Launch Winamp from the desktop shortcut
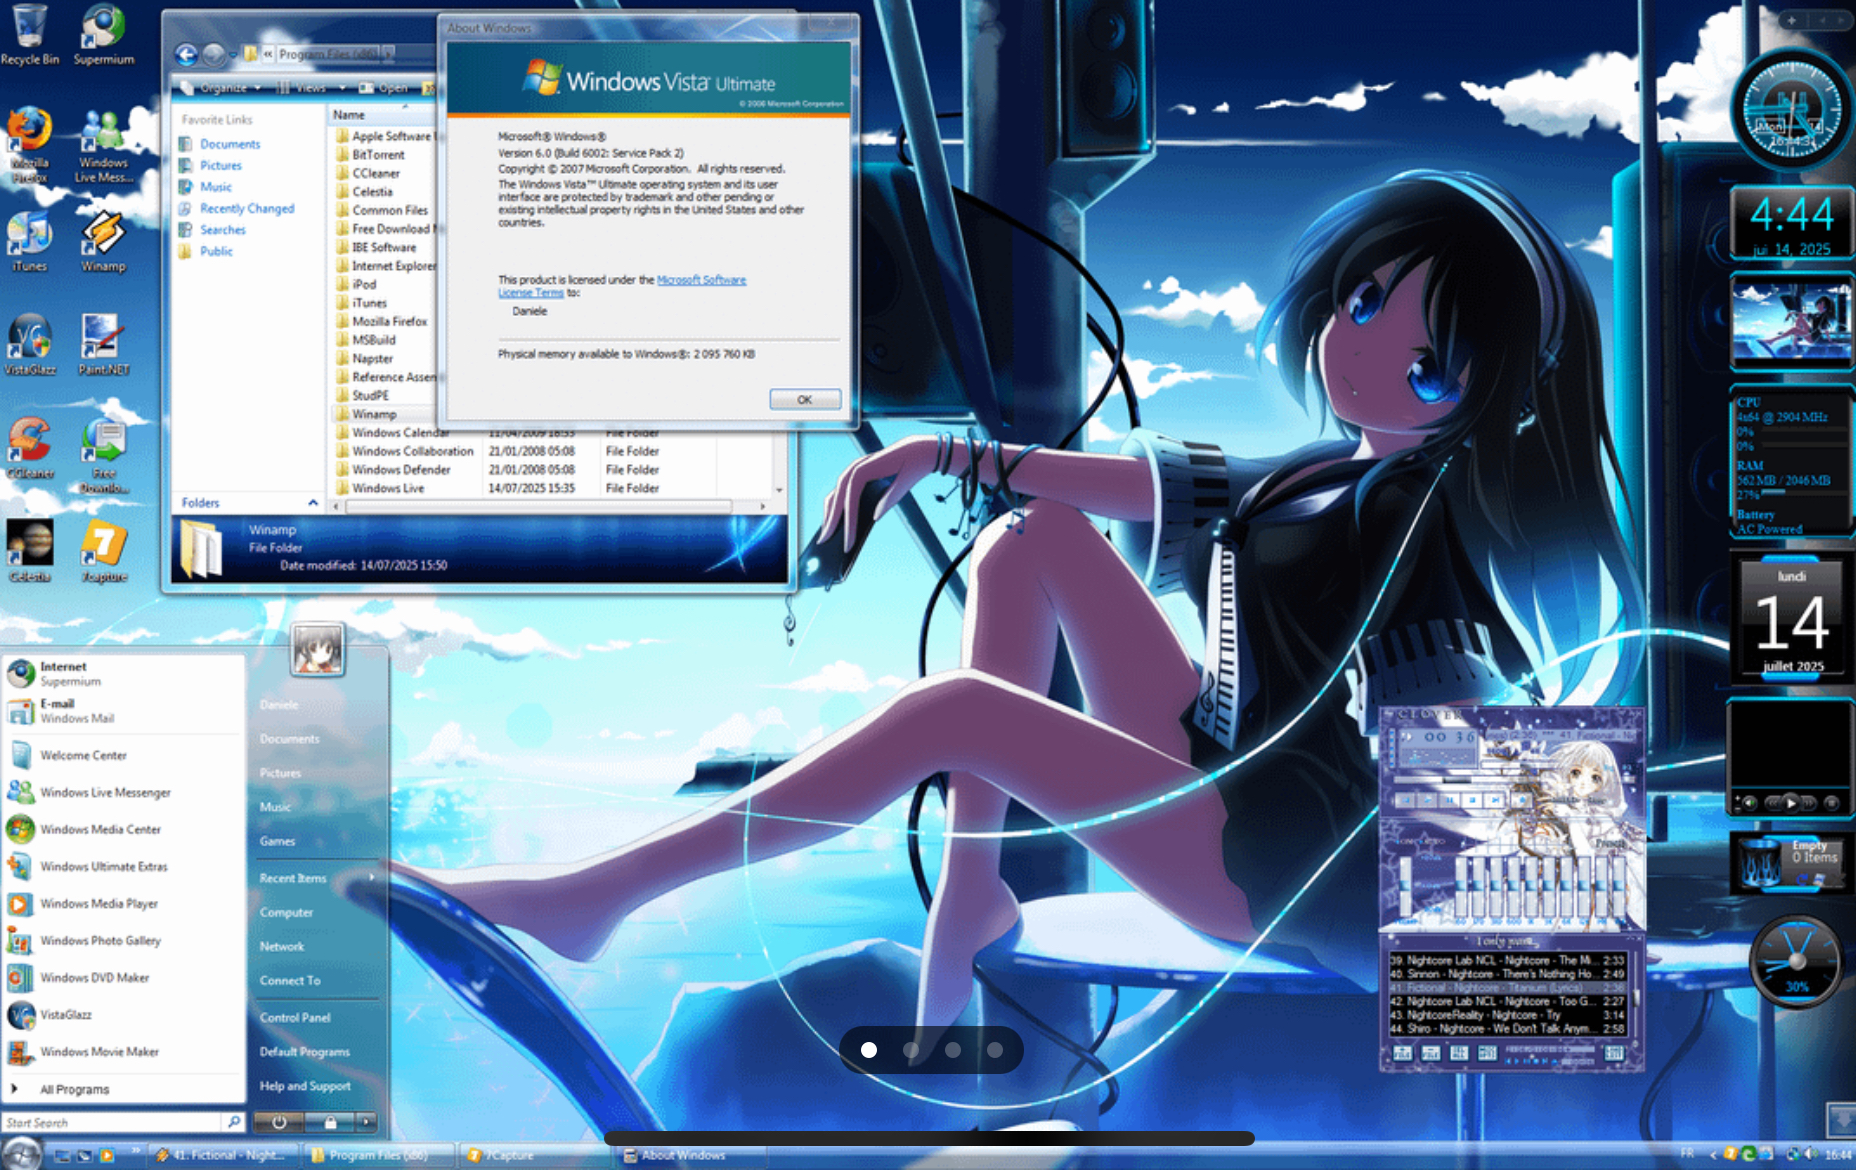The width and height of the screenshot is (1856, 1170). pos(103,242)
